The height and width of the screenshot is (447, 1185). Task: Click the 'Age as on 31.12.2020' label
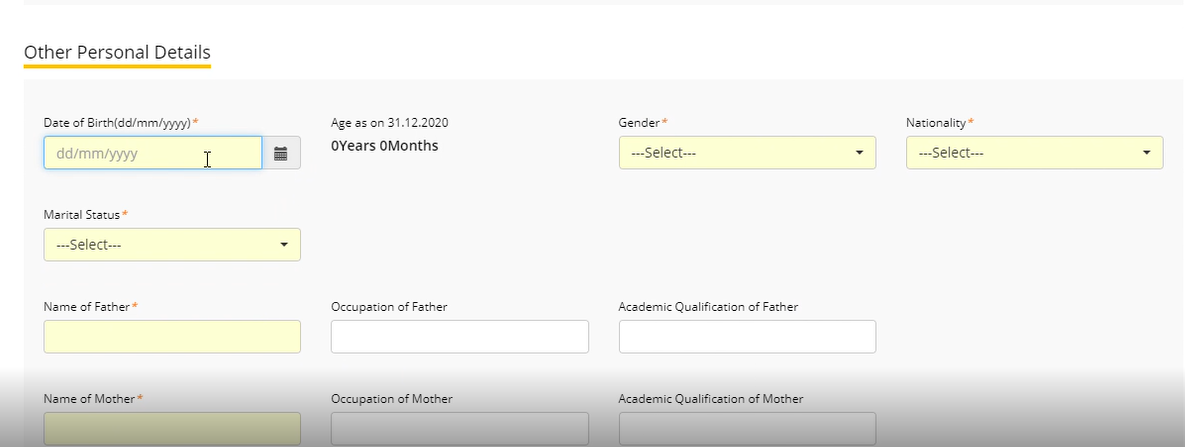[x=390, y=123]
